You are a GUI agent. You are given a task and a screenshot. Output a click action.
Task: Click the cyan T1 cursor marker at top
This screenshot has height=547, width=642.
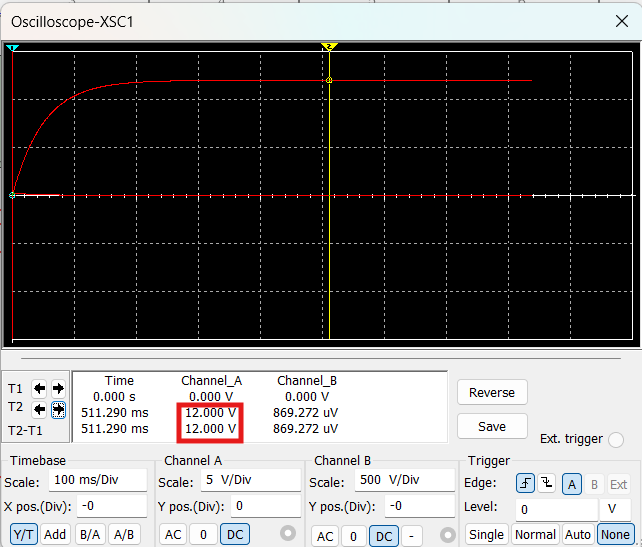pos(12,48)
